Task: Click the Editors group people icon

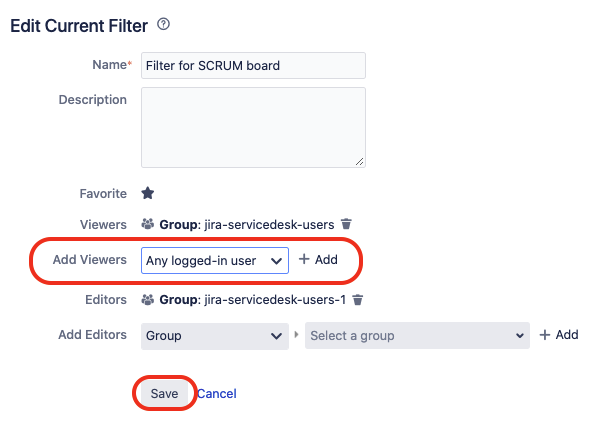Action: coord(148,299)
